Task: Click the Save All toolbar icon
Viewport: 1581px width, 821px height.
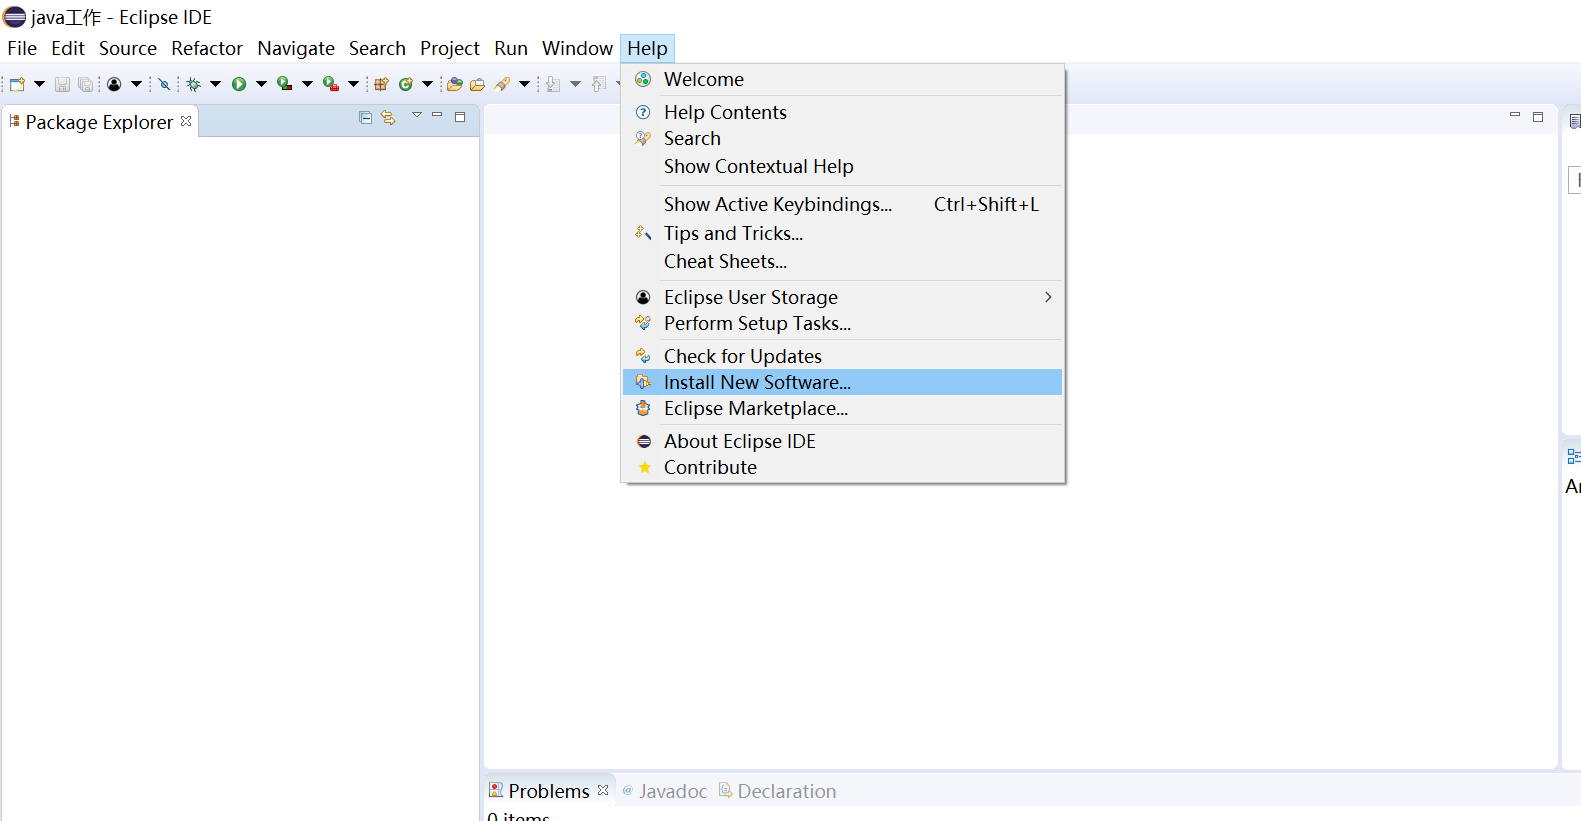Action: [x=85, y=85]
